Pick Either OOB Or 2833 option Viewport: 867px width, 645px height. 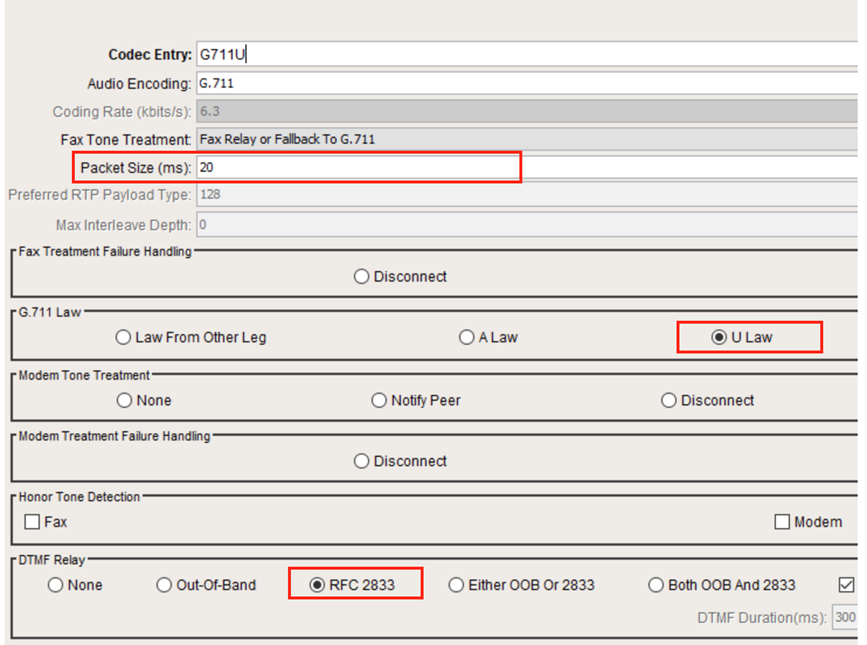point(456,586)
